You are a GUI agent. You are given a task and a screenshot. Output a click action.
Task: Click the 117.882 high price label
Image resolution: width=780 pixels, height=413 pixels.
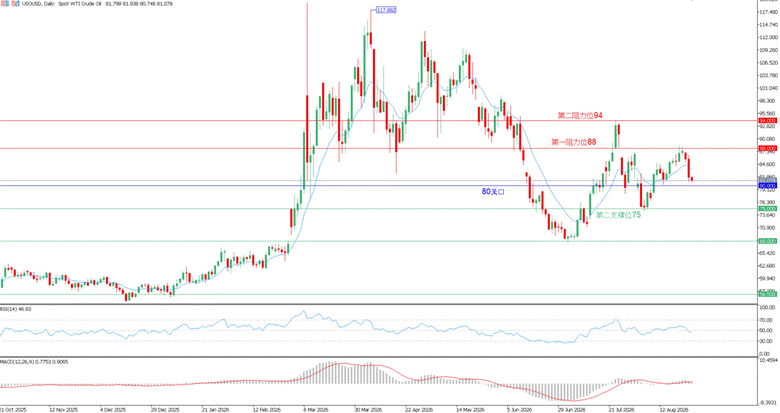click(x=386, y=10)
